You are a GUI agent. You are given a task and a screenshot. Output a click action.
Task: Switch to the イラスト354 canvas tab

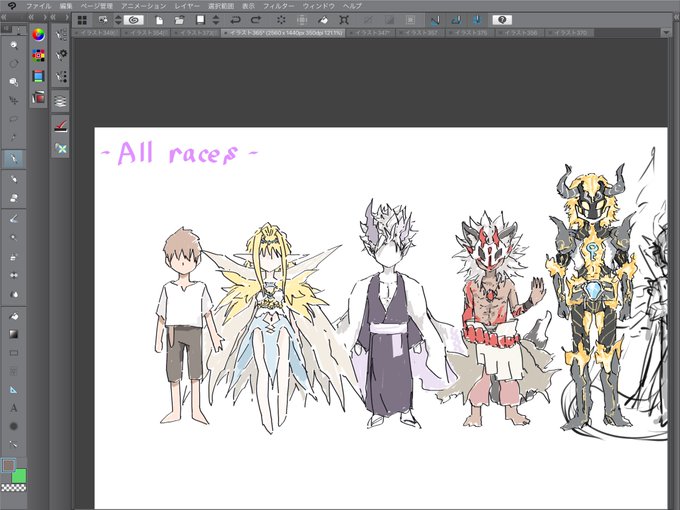[x=147, y=33]
